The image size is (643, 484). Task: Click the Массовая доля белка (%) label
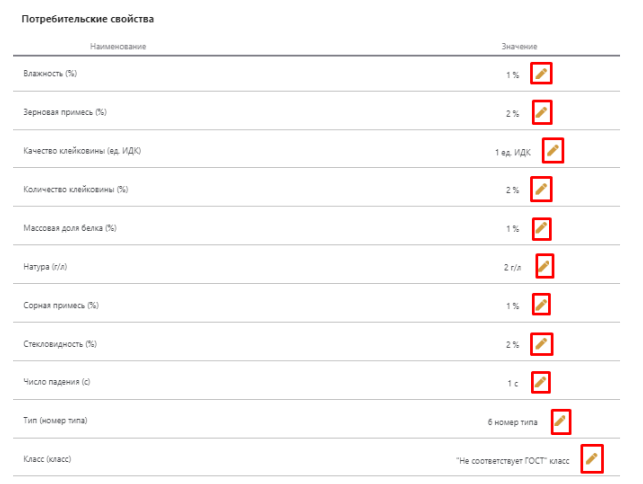point(70,228)
